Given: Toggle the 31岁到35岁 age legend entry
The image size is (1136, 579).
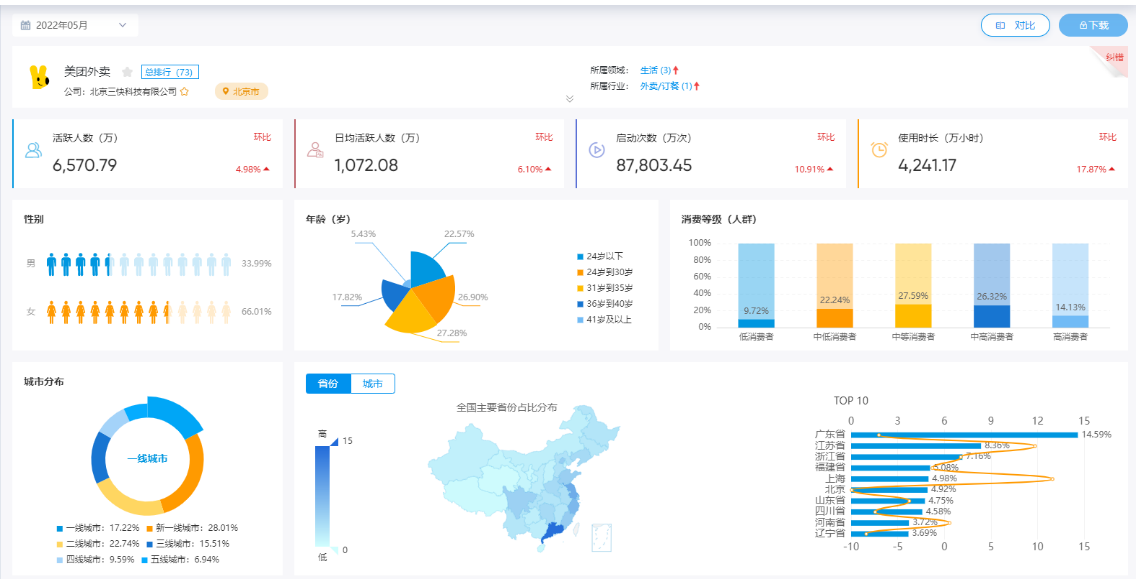Looking at the screenshot, I should [604, 288].
